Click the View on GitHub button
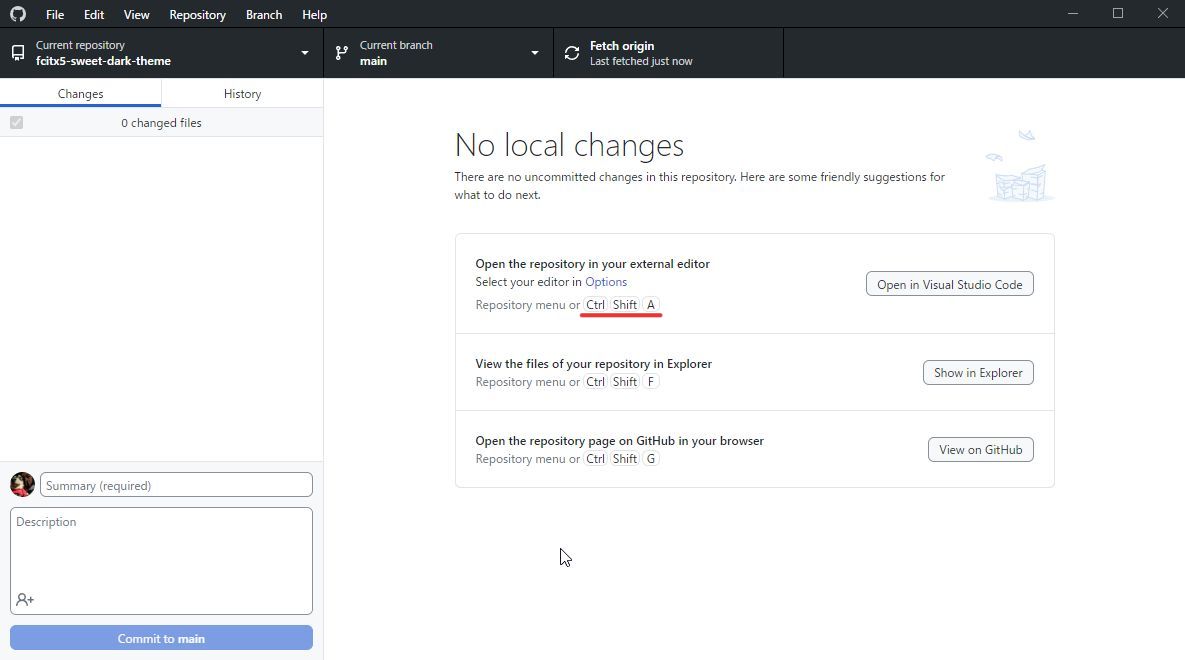Viewport: 1185px width, 660px height. [x=980, y=449]
